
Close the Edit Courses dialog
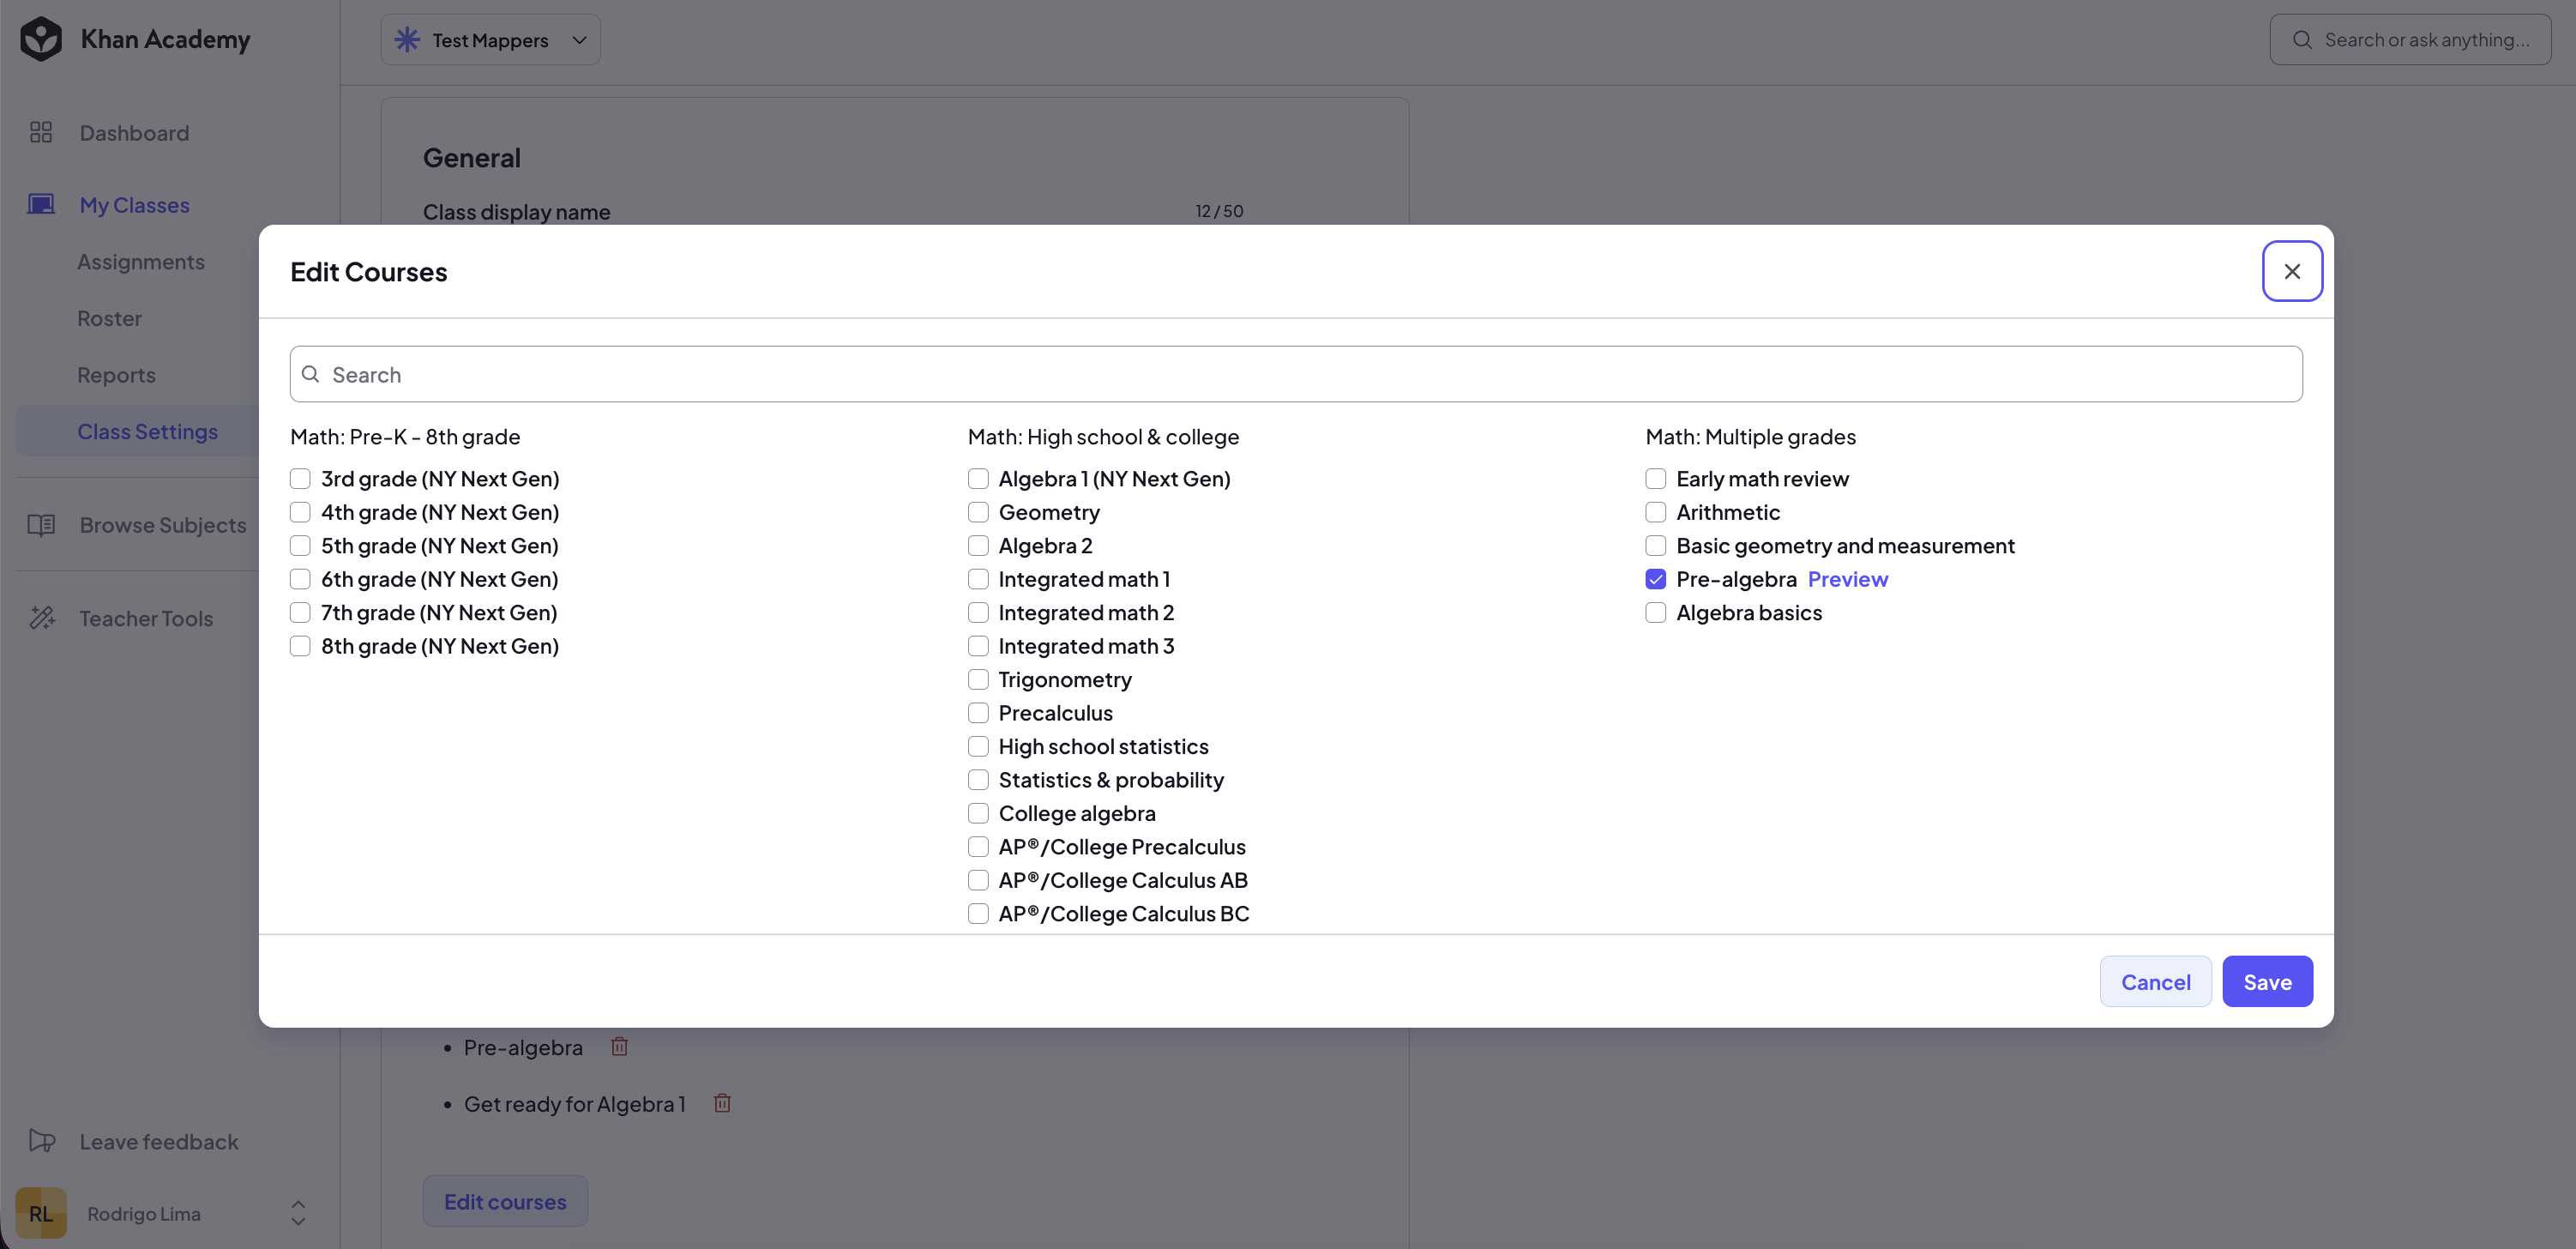pyautogui.click(x=2292, y=271)
